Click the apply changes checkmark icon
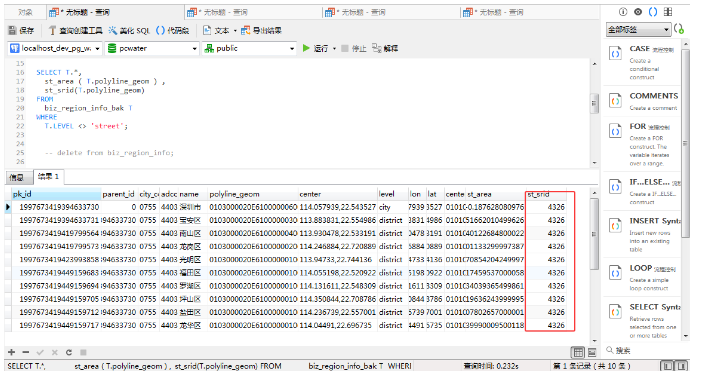Image resolution: width=701 pixels, height=380 pixels. coord(40,352)
